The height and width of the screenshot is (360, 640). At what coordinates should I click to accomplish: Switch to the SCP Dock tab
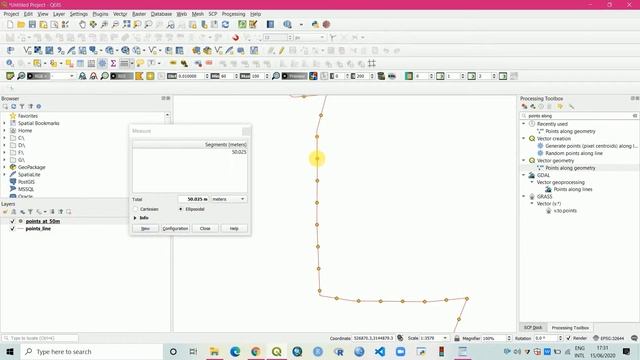(533, 328)
